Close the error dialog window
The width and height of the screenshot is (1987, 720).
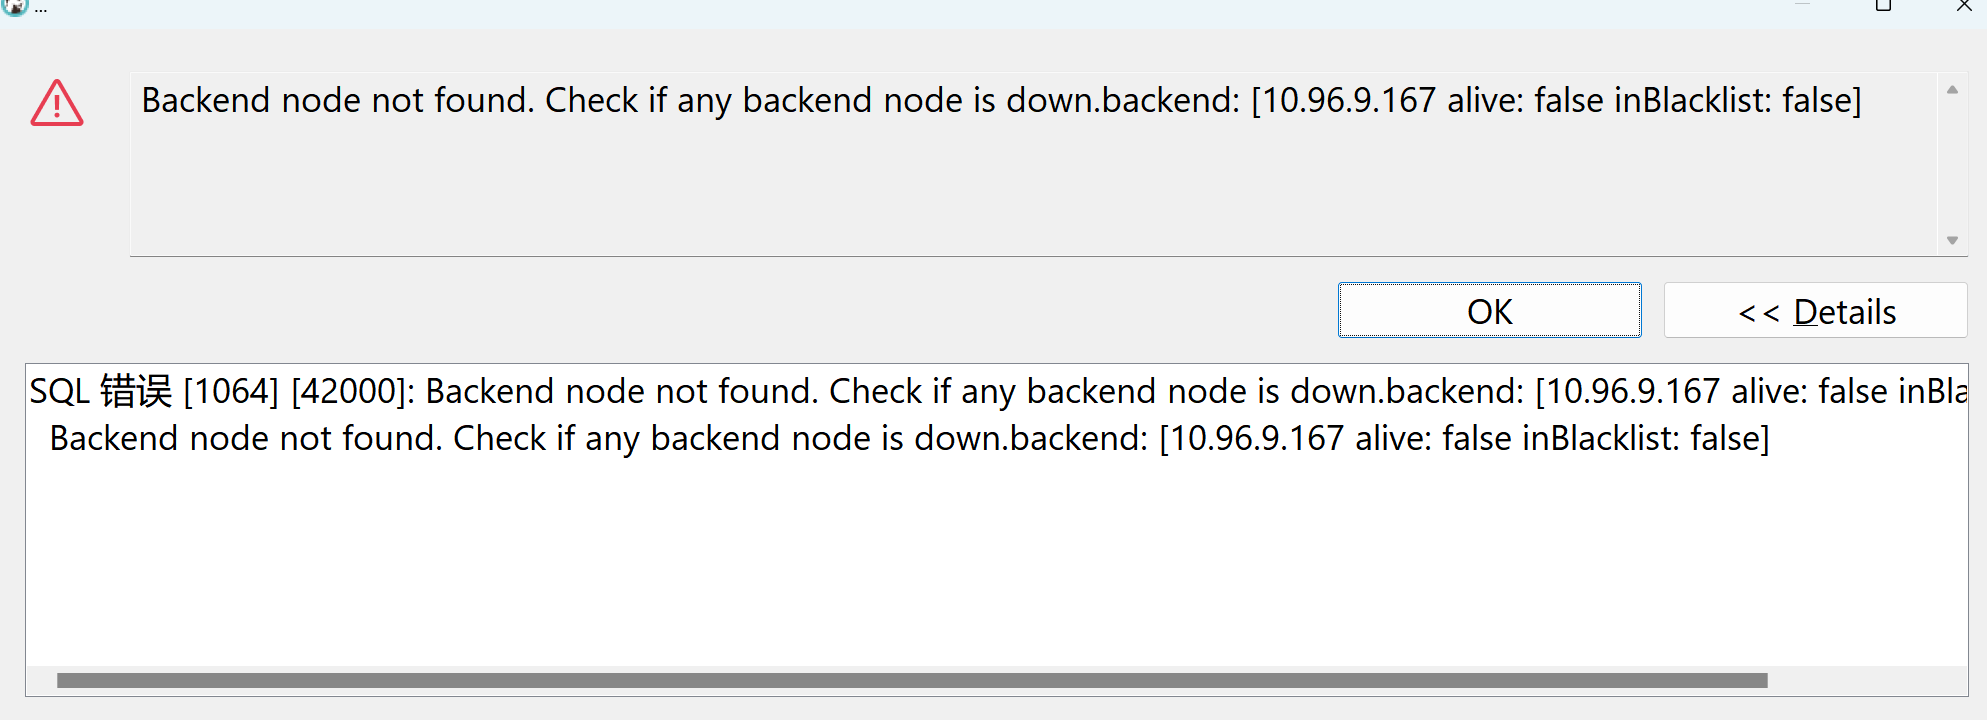(x=1964, y=6)
